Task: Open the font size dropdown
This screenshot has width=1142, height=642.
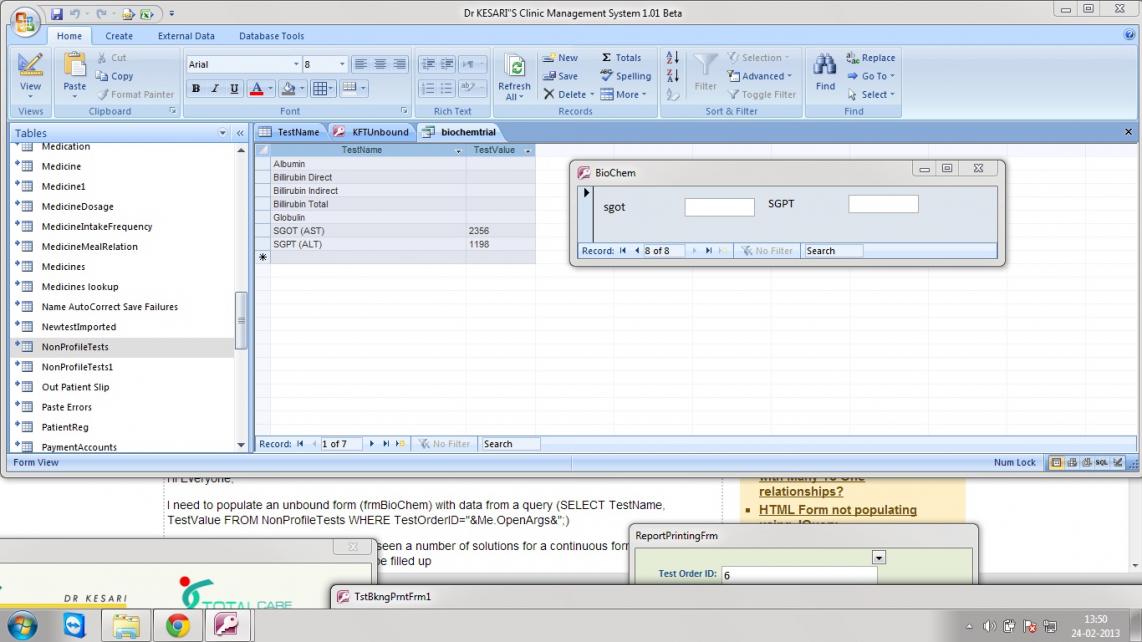Action: click(342, 64)
